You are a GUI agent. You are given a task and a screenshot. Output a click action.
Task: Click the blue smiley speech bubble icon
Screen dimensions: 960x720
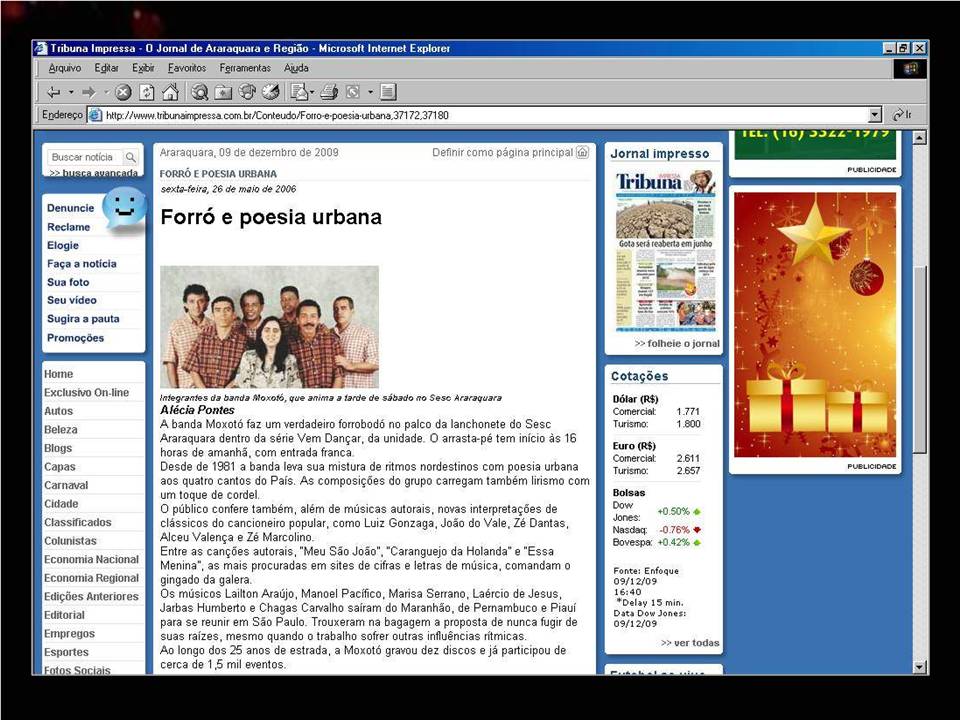pyautogui.click(x=124, y=208)
